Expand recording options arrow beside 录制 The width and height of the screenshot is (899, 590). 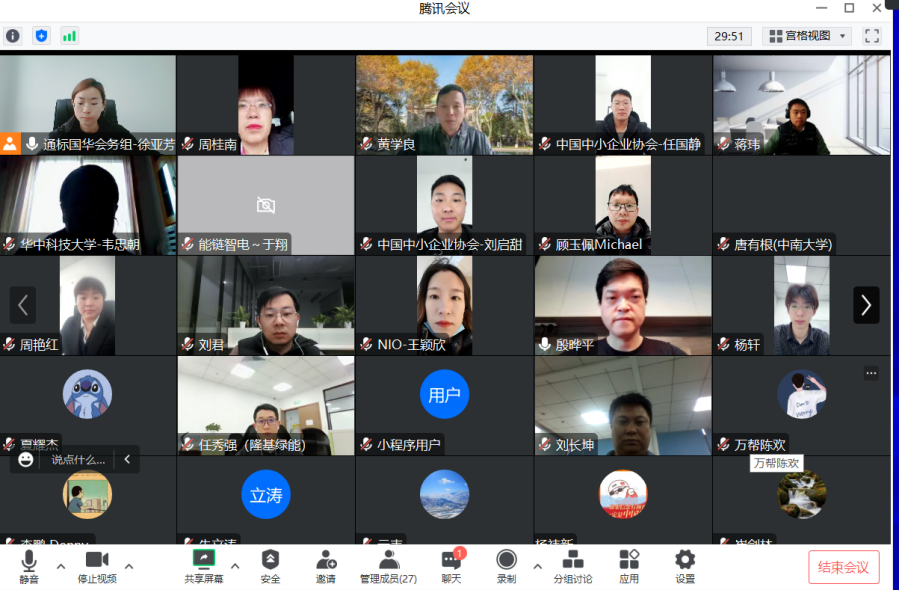pyautogui.click(x=537, y=566)
